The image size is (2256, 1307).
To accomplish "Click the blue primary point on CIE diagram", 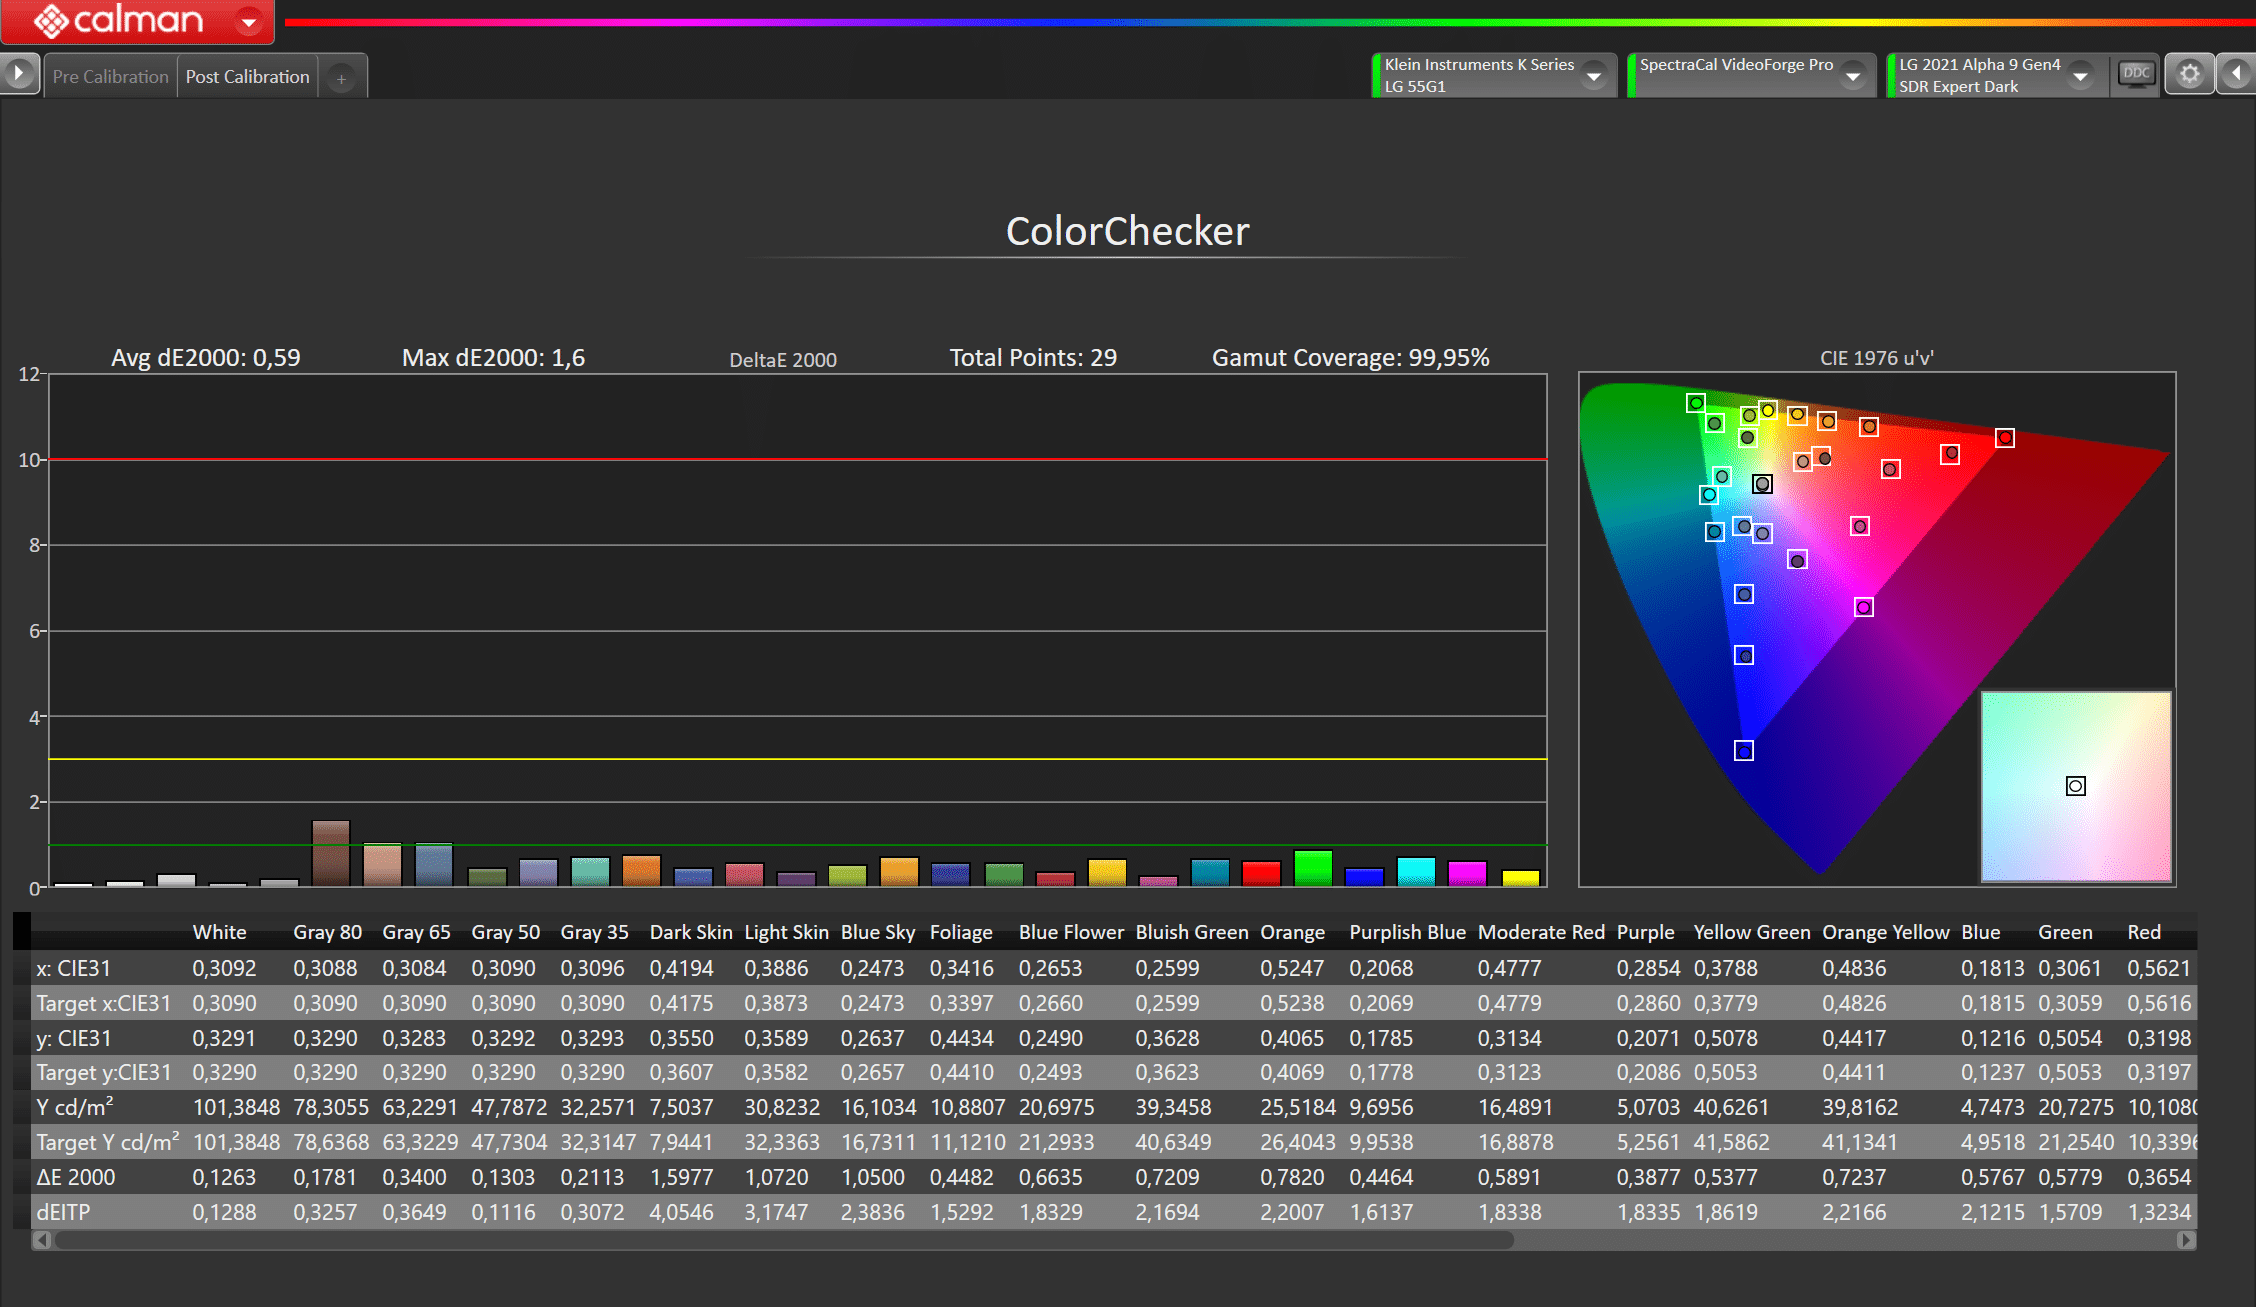I will click(1743, 751).
